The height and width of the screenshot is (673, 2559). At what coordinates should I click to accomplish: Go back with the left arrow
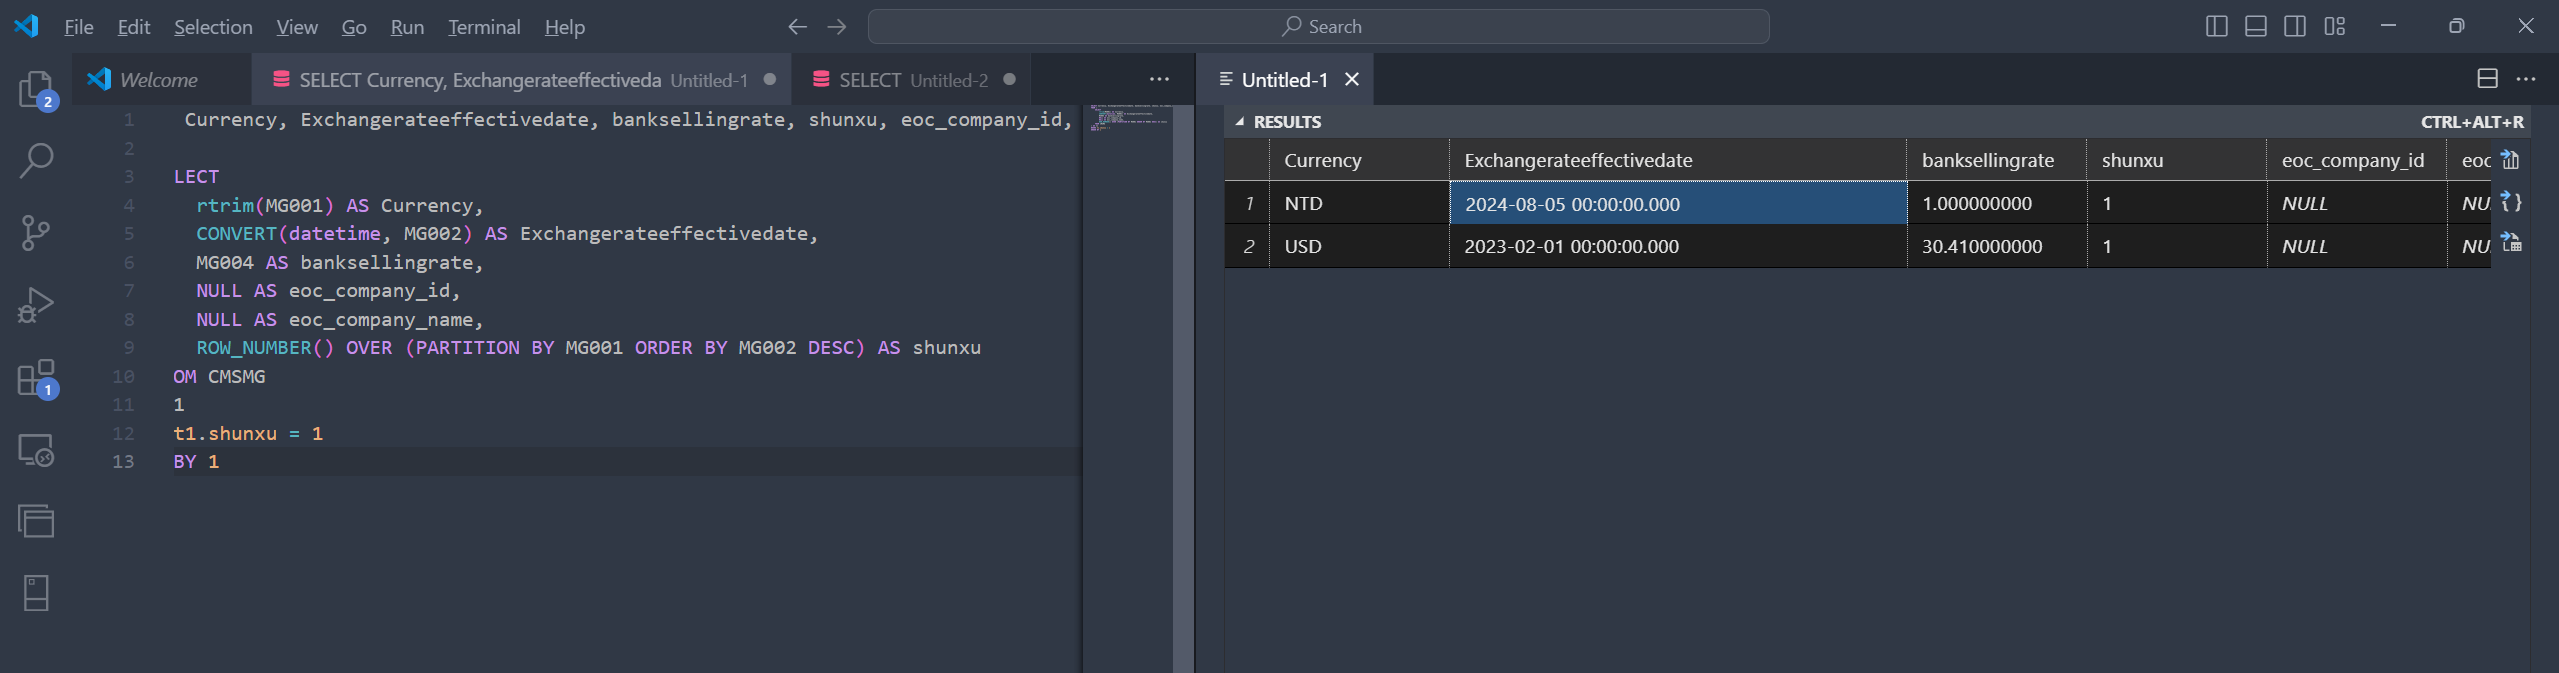(x=797, y=27)
